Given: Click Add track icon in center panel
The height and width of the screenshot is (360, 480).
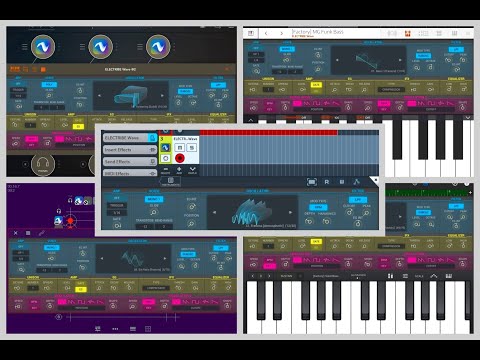Looking at the screenshot, I should [179, 171].
